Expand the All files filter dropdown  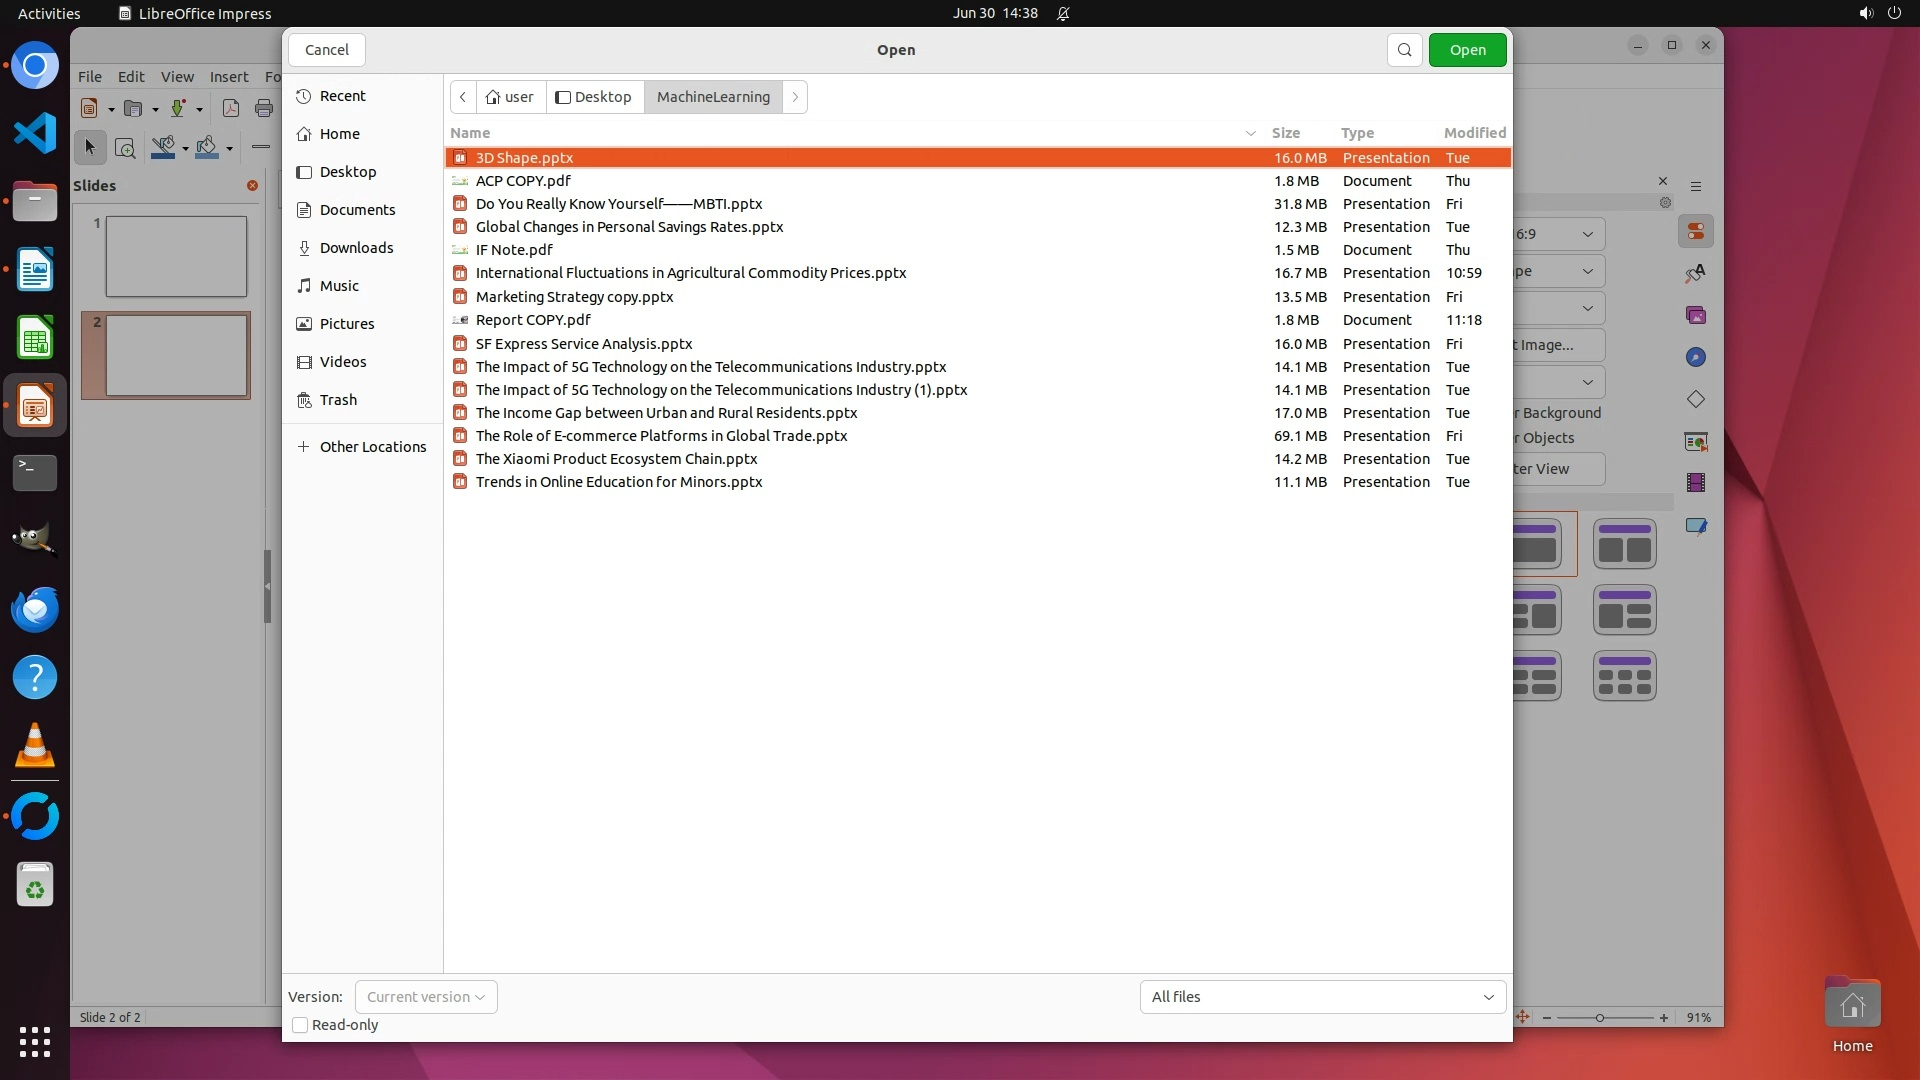click(1322, 997)
